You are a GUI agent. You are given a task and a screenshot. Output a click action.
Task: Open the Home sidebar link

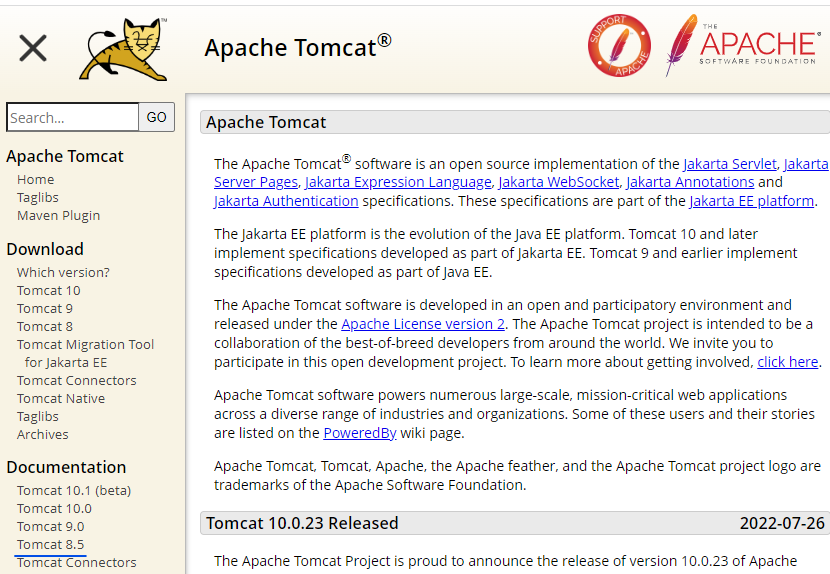pyautogui.click(x=35, y=180)
